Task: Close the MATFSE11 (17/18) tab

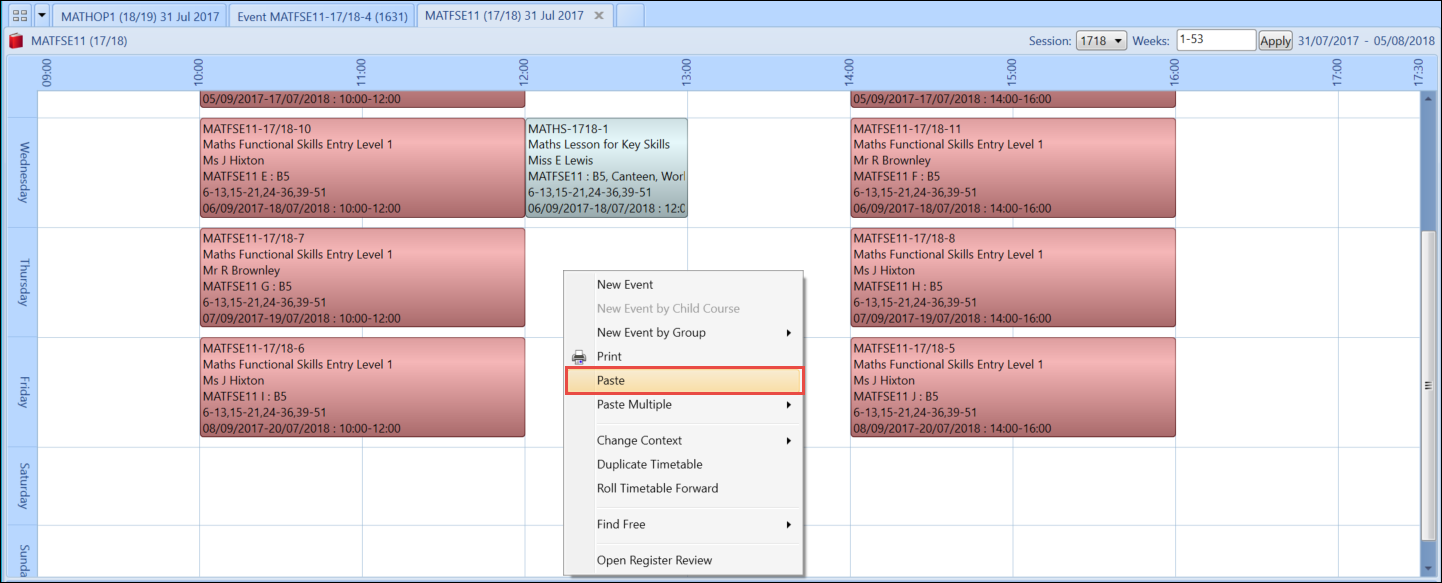Action: pos(598,16)
